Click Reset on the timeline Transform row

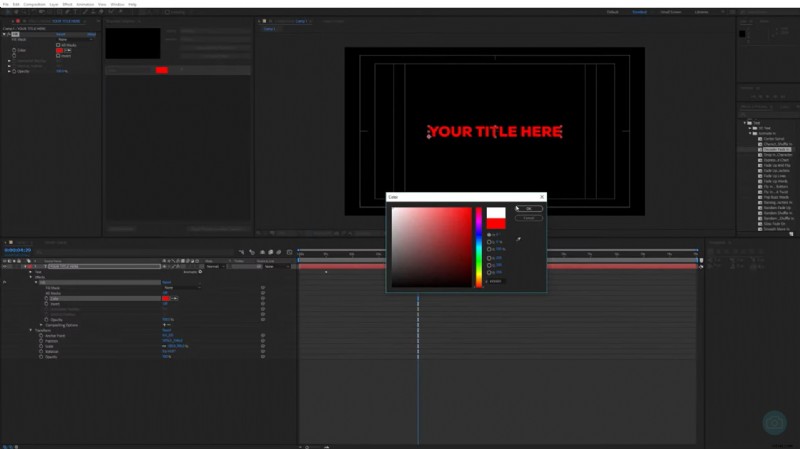(166, 330)
